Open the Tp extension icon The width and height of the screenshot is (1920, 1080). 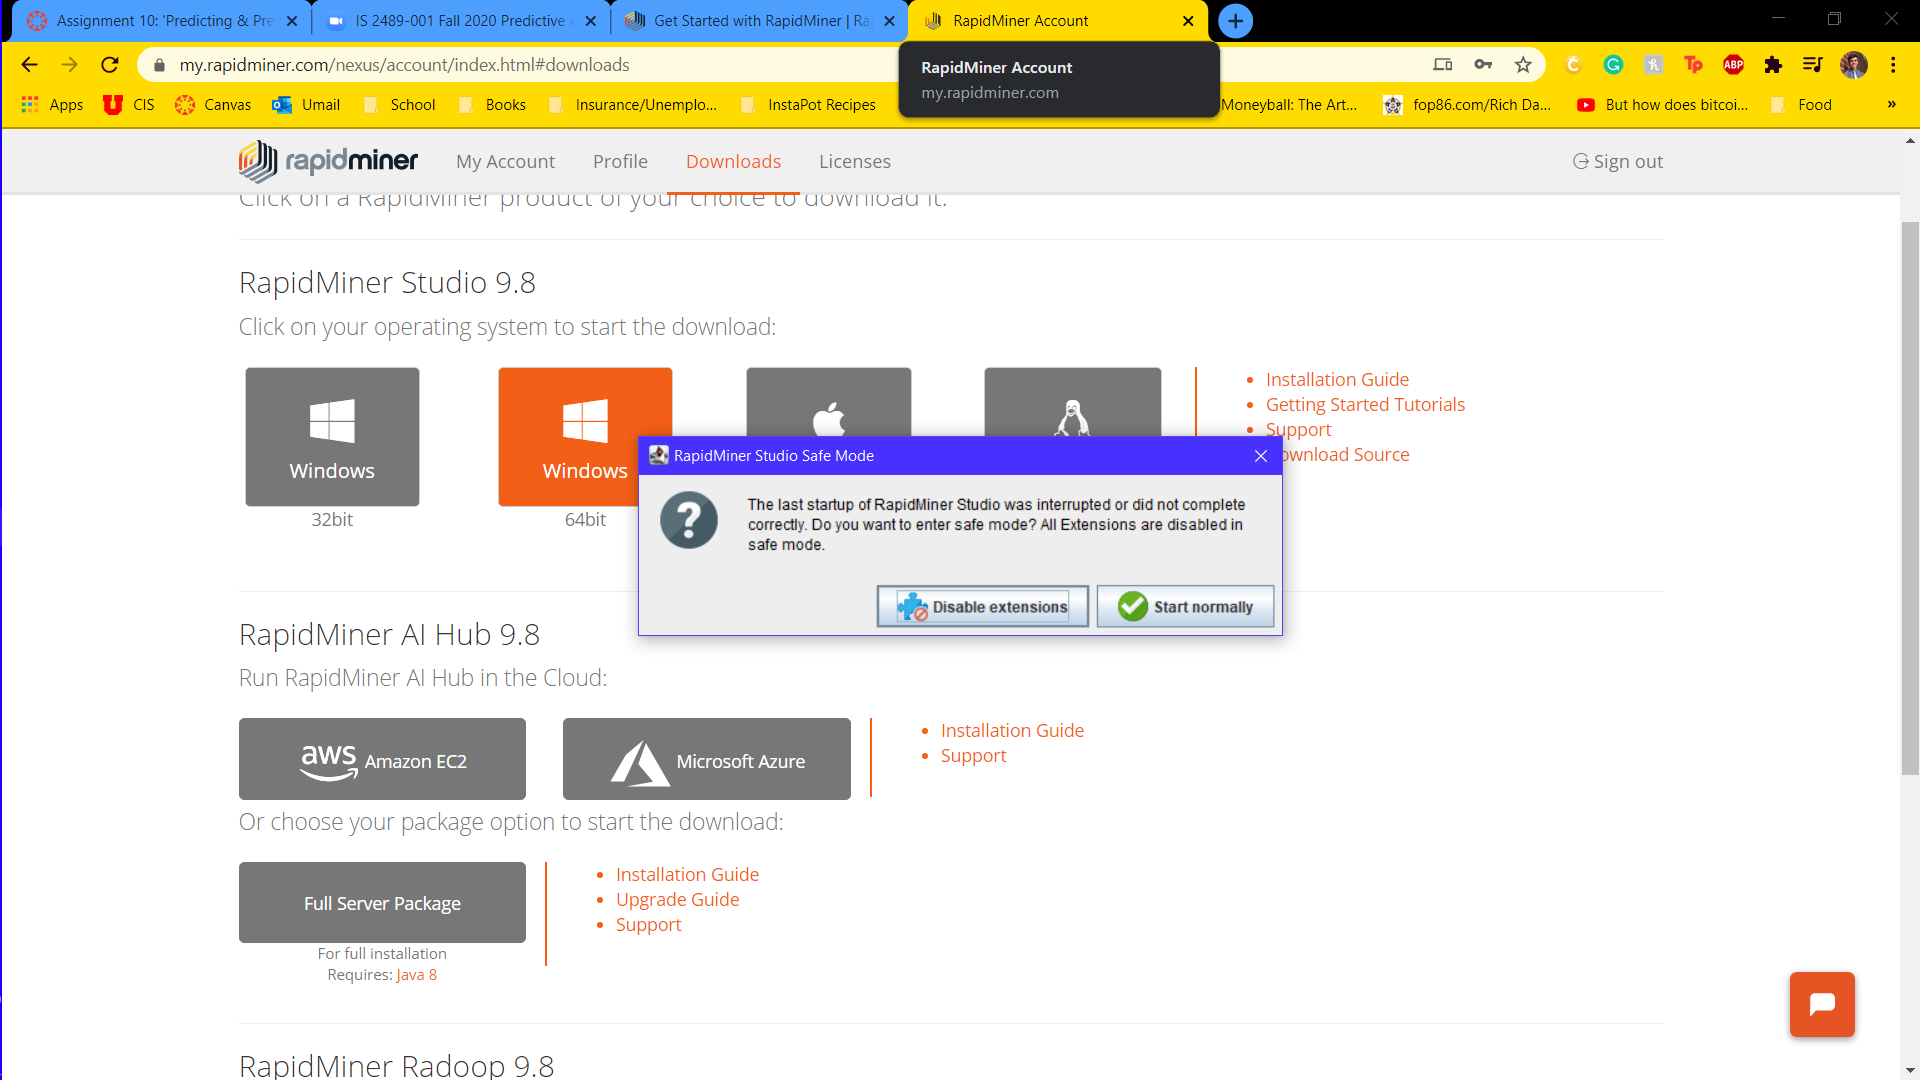point(1693,65)
